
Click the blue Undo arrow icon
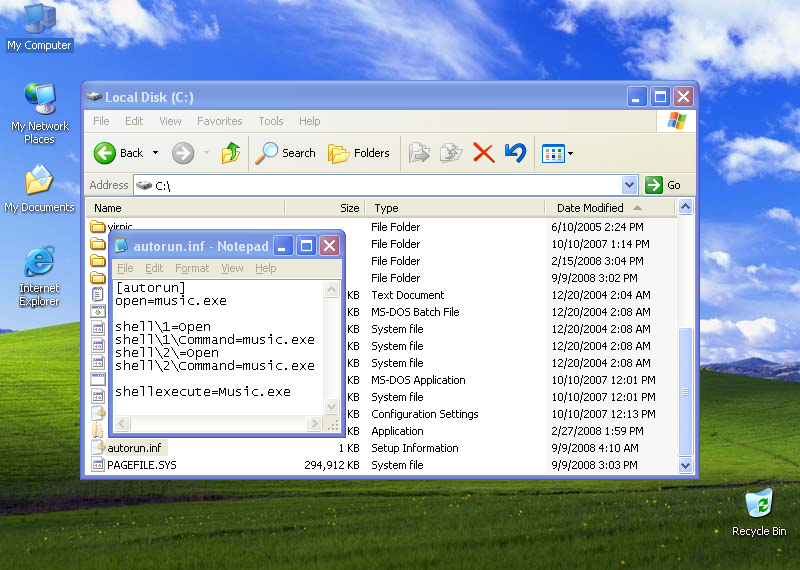pyautogui.click(x=515, y=153)
